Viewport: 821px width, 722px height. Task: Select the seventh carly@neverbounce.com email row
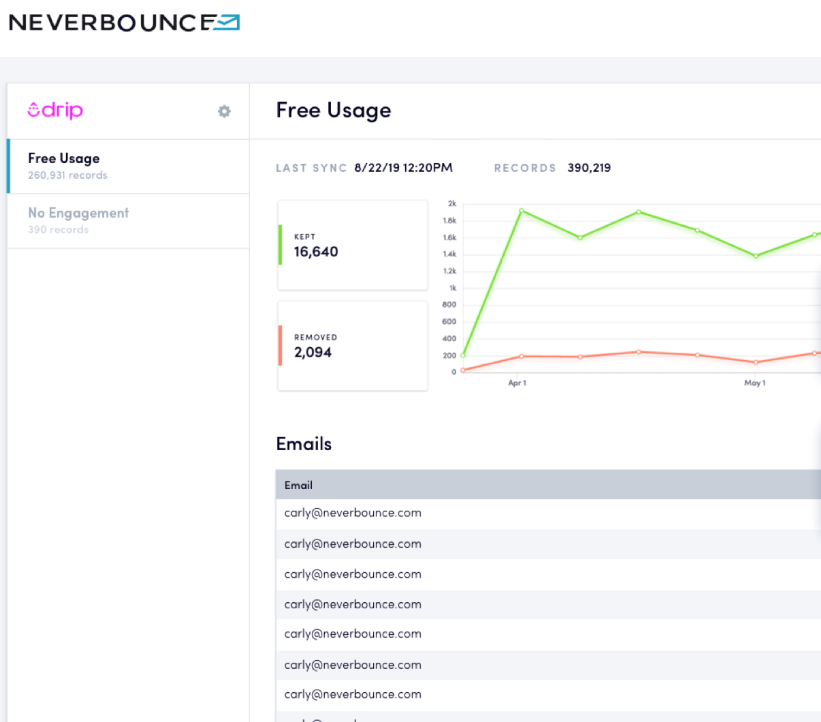tap(548, 695)
